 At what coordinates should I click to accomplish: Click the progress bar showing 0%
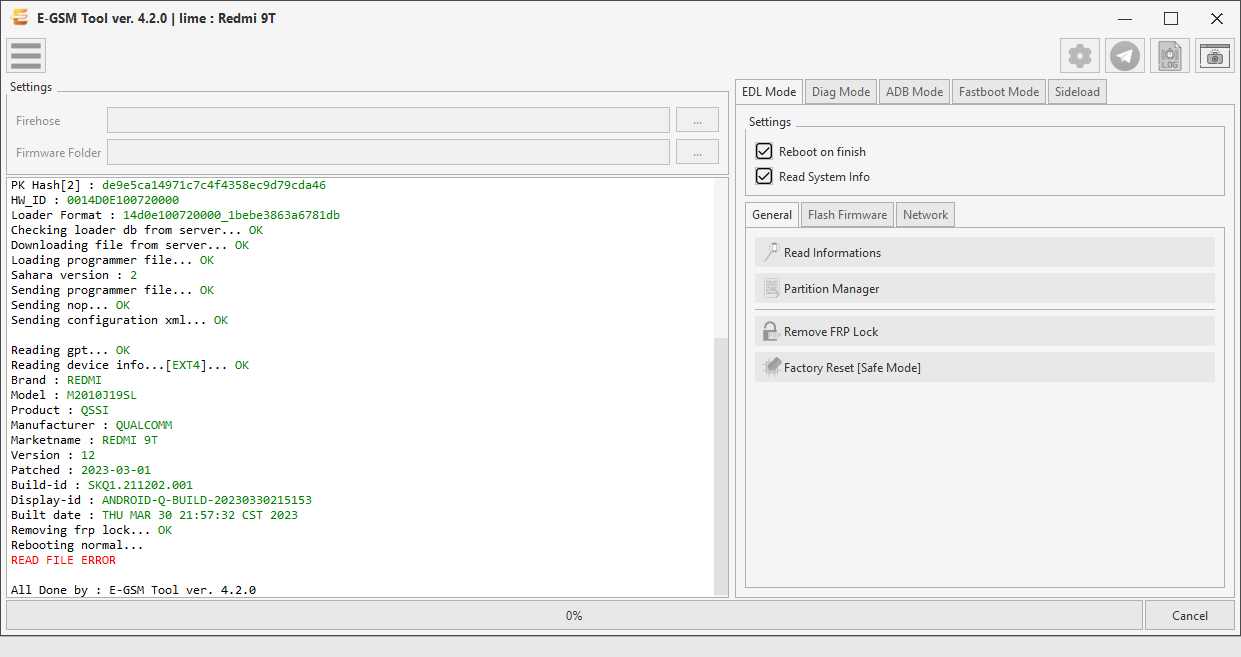(574, 615)
